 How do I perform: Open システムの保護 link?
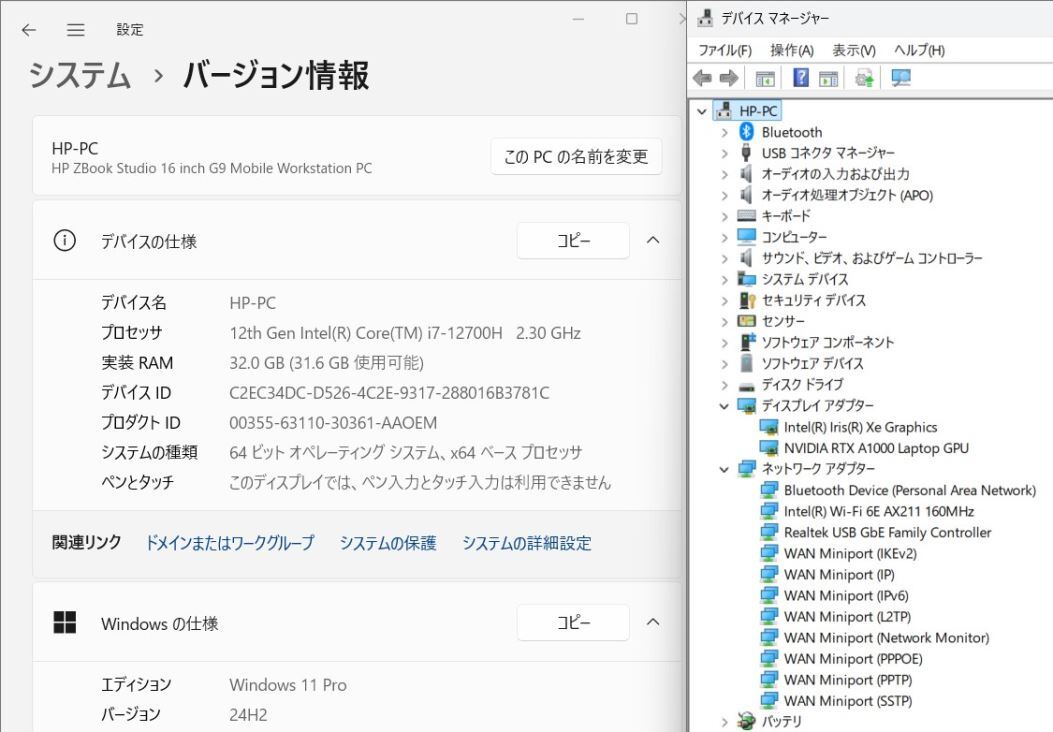tap(388, 543)
